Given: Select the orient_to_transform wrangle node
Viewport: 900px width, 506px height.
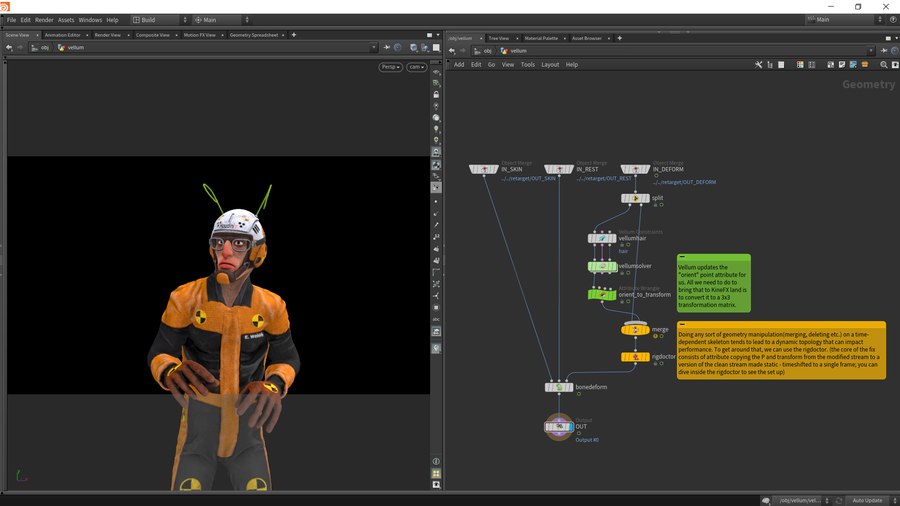Looking at the screenshot, I should [602, 294].
